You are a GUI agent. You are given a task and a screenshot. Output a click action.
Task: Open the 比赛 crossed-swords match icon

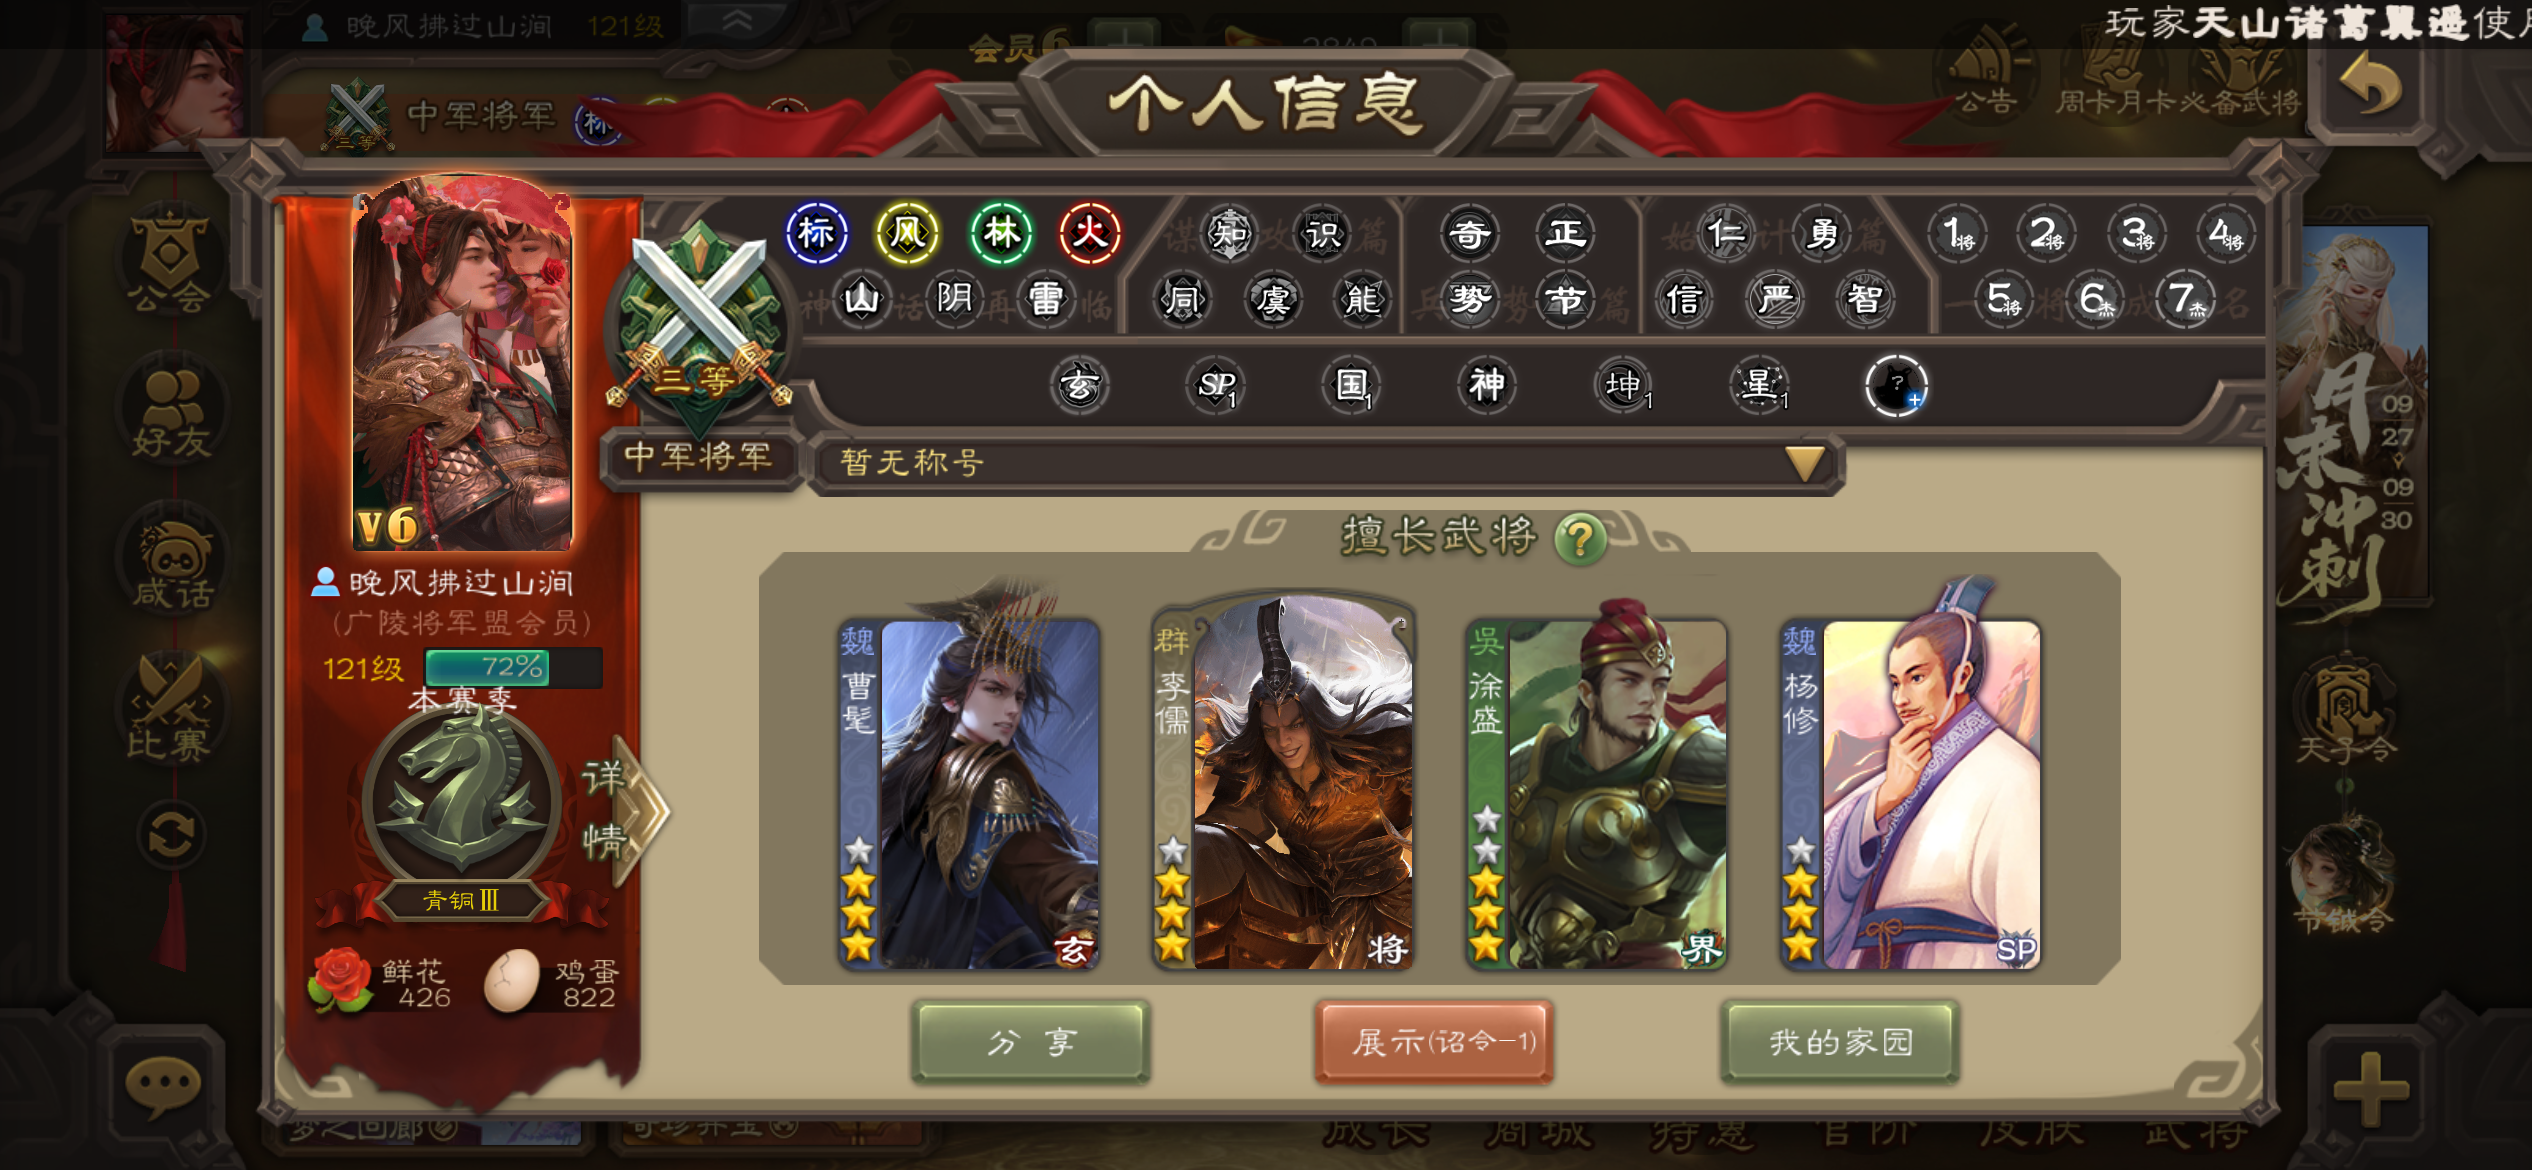click(168, 708)
